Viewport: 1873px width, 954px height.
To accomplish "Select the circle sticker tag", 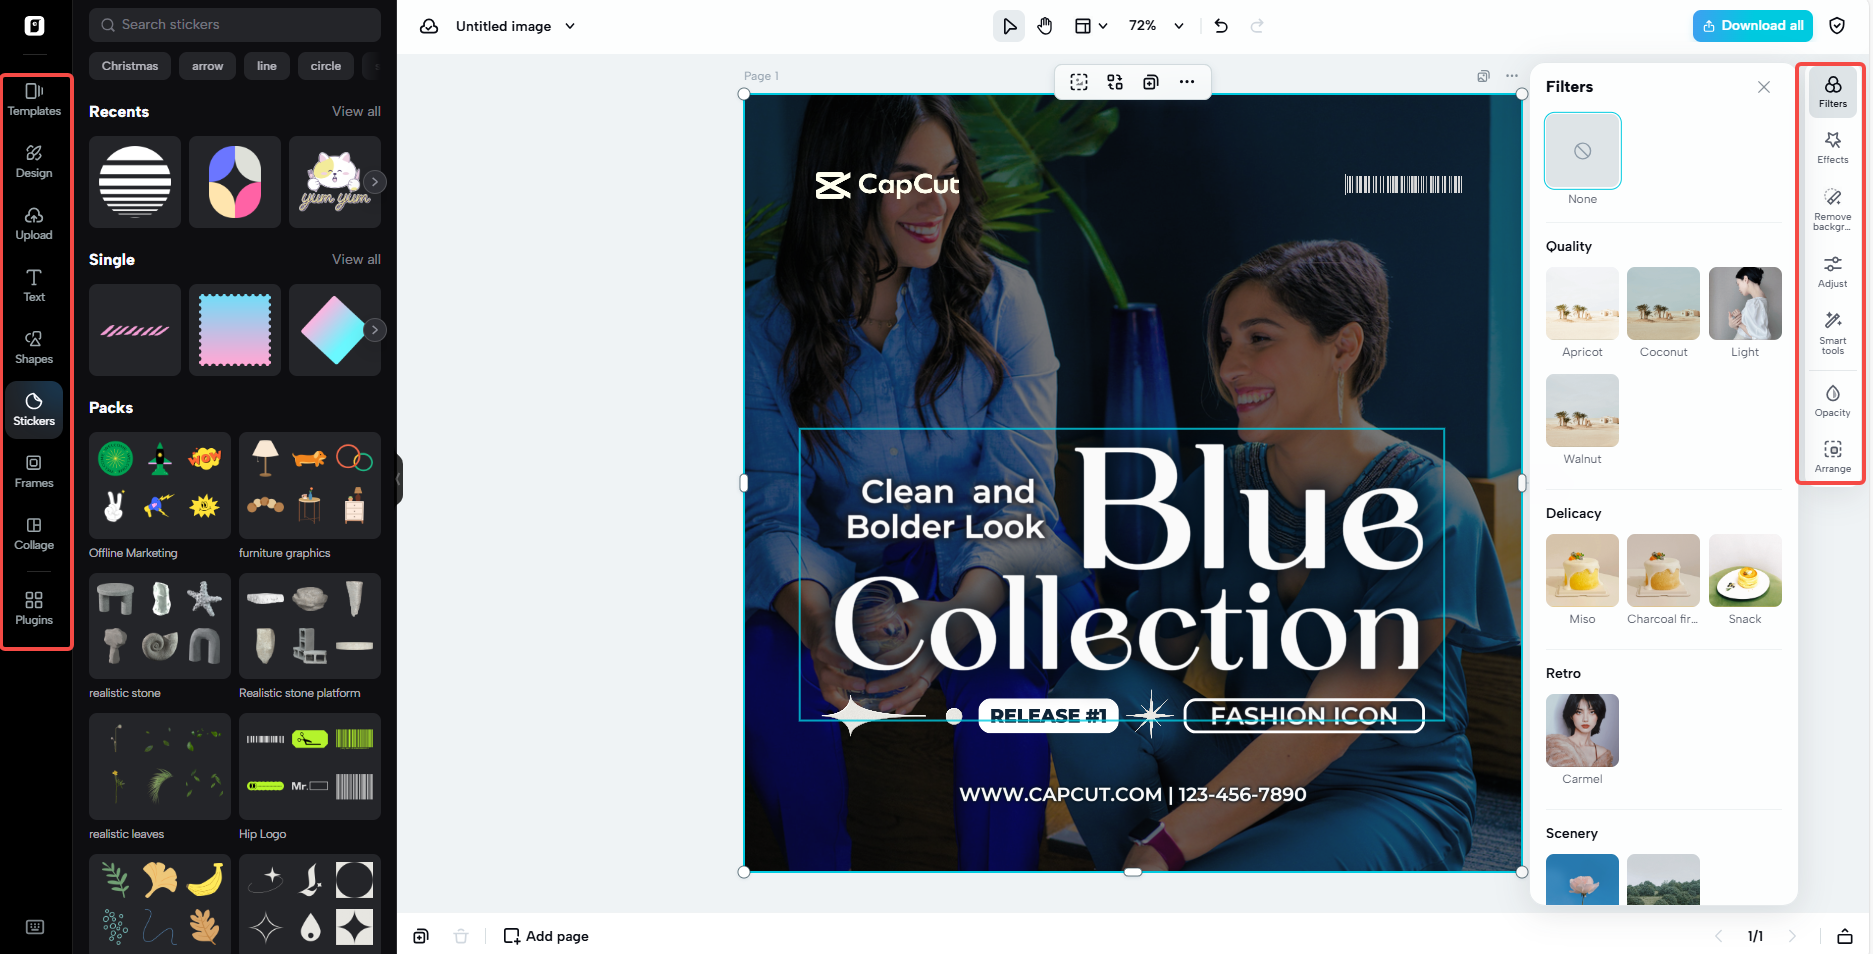I will pyautogui.click(x=325, y=66).
